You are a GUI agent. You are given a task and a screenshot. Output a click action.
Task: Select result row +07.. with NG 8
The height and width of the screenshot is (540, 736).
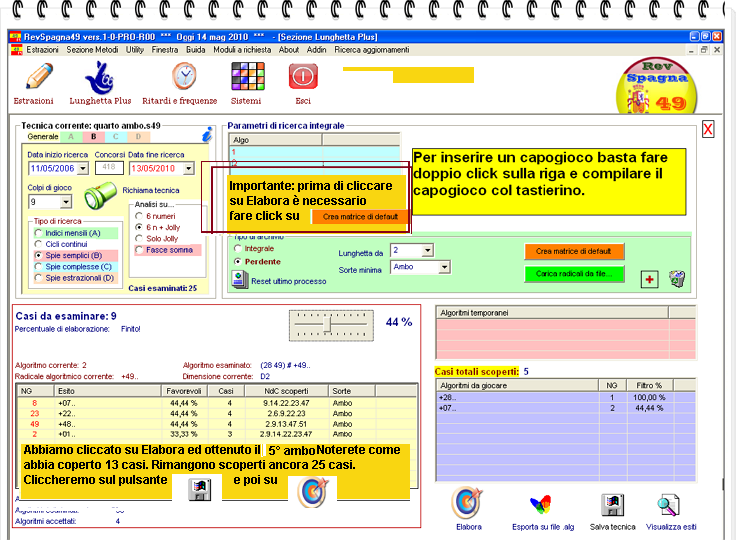point(217,403)
